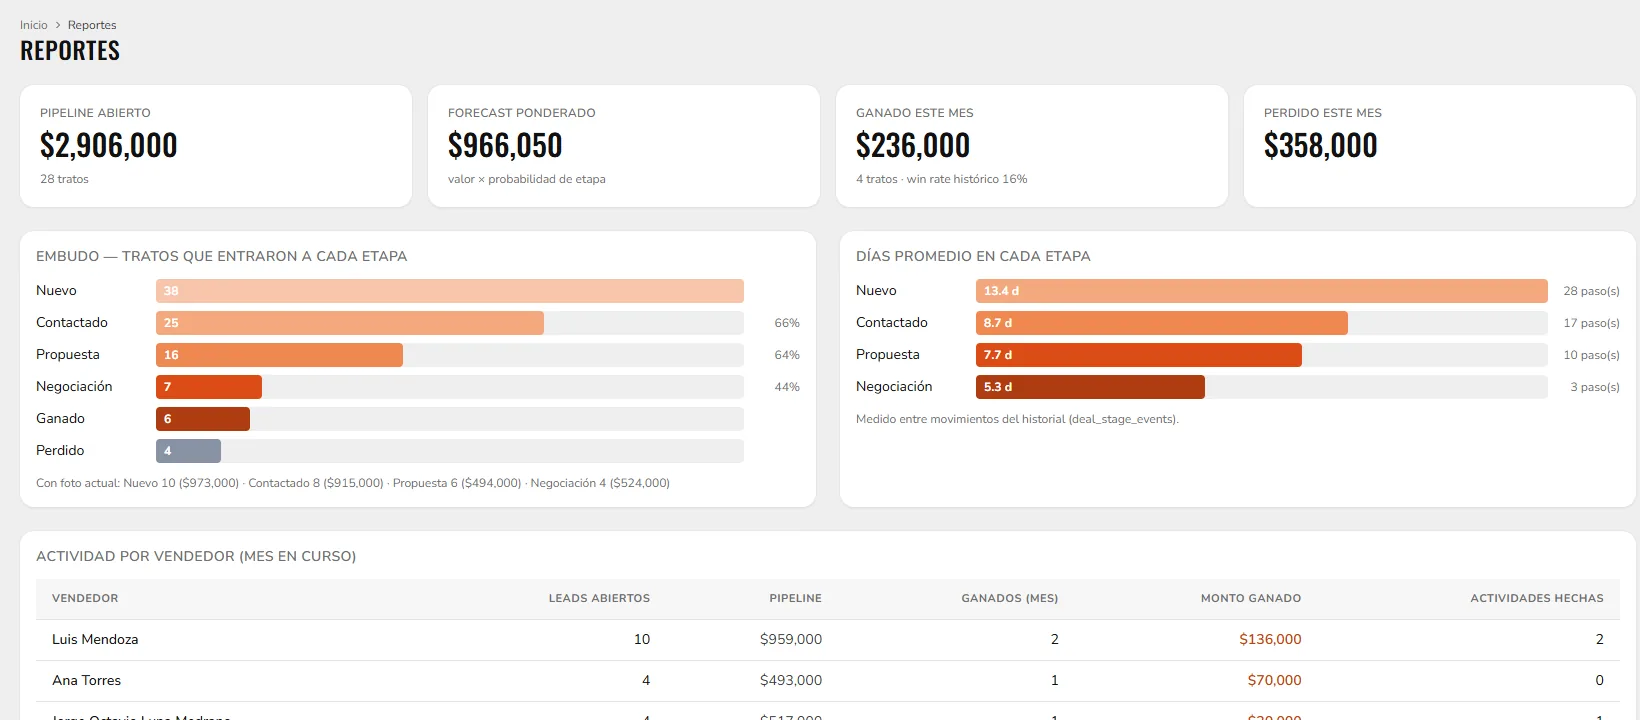
Task: Select the Pipeline Abierto summary card
Action: click(x=216, y=146)
